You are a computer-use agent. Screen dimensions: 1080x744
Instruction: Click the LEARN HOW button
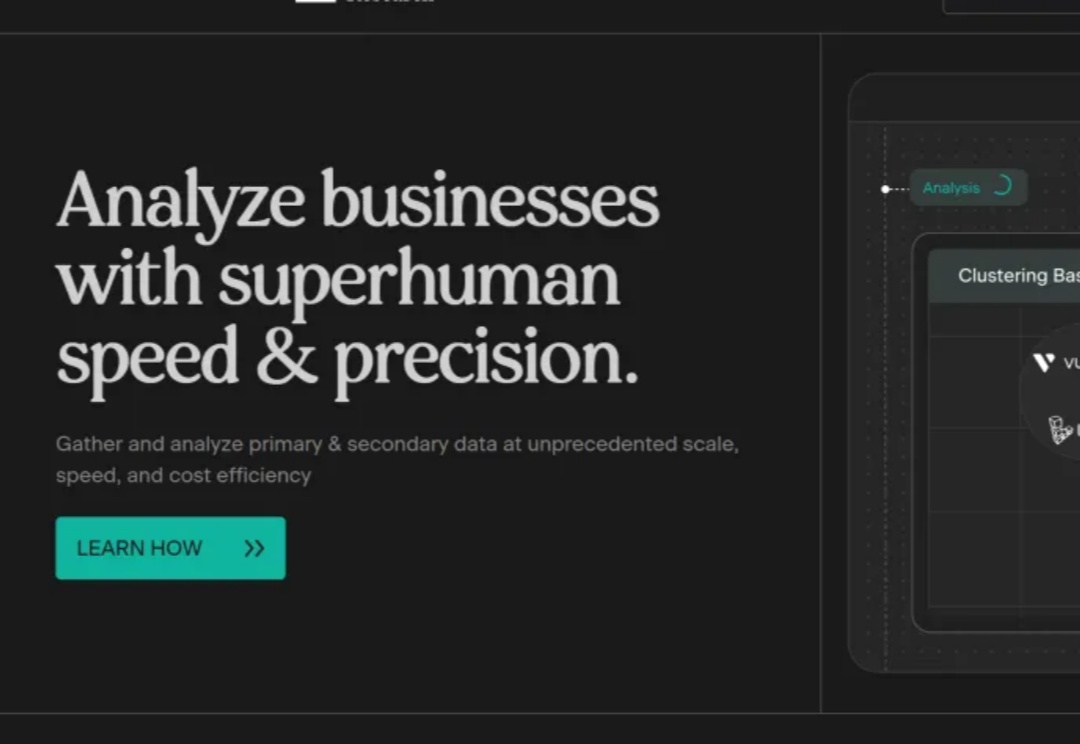170,548
